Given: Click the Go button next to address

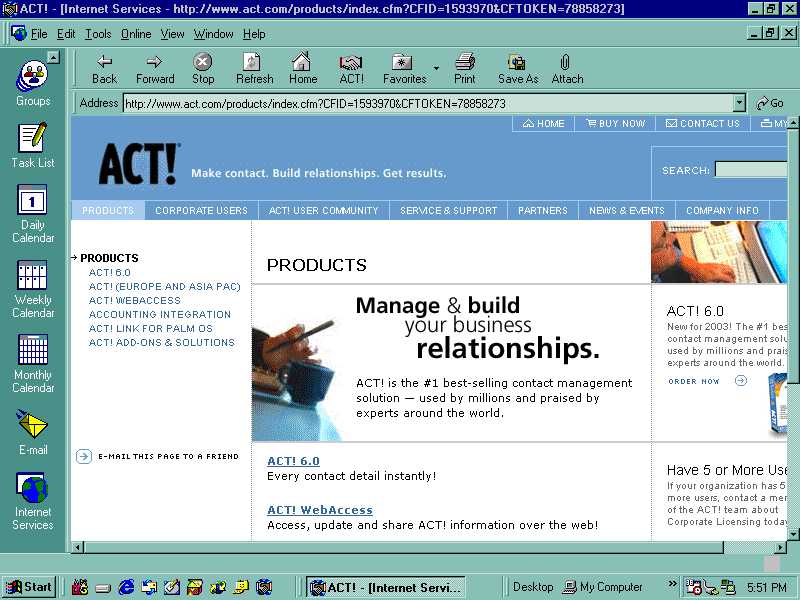Looking at the screenshot, I should (769, 103).
